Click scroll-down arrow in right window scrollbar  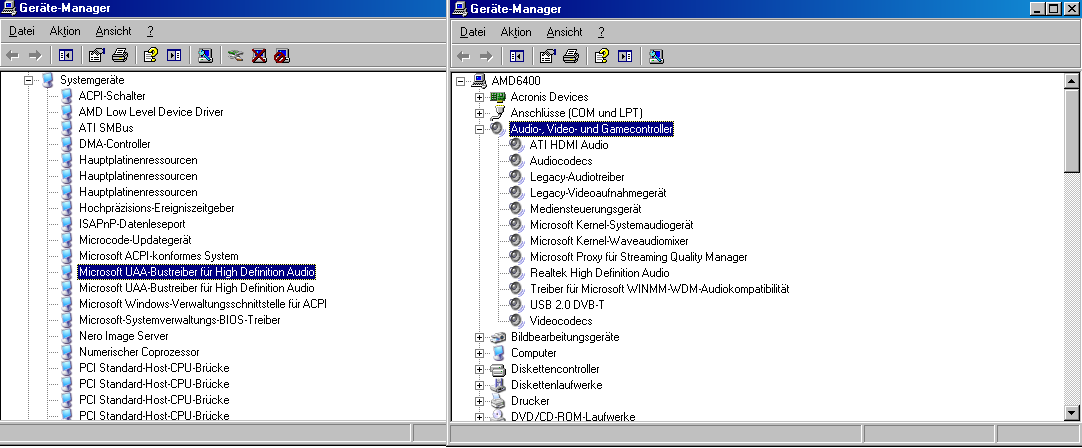(1072, 413)
